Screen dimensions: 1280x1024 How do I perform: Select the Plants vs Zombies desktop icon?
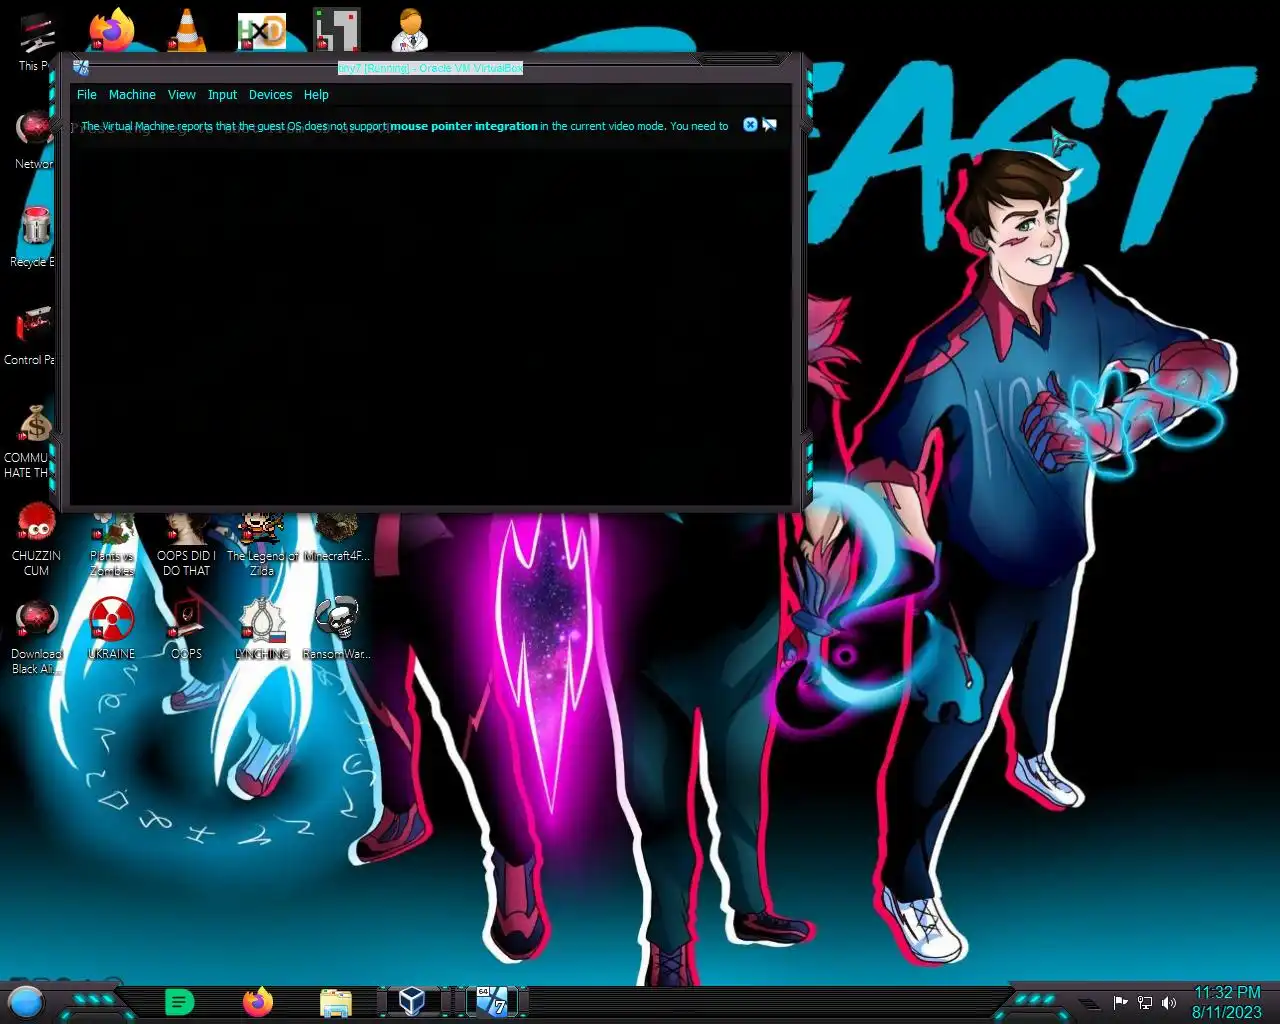pos(111,545)
